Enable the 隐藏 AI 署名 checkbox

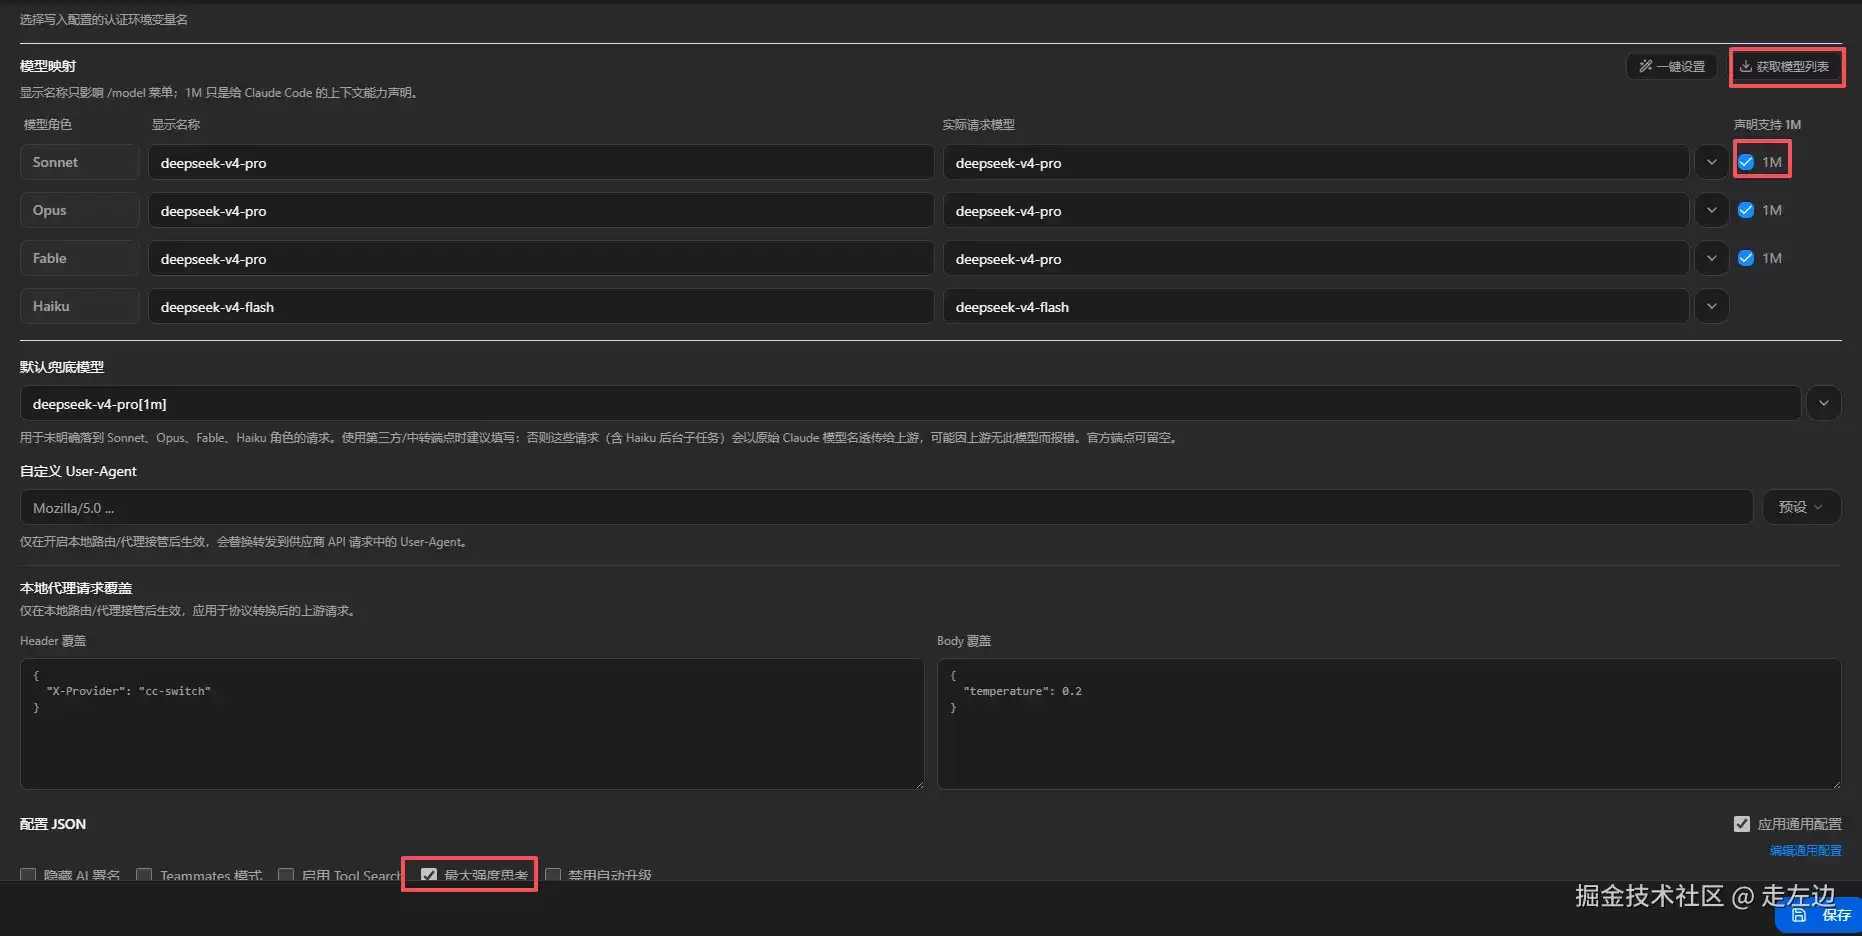28,875
